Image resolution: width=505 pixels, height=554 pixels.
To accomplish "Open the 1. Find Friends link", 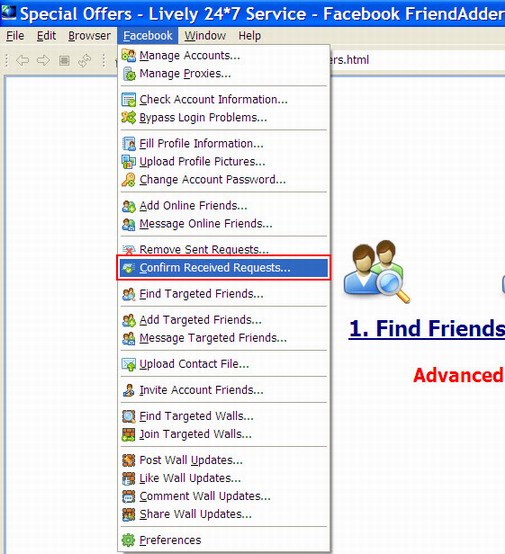I will [x=427, y=329].
